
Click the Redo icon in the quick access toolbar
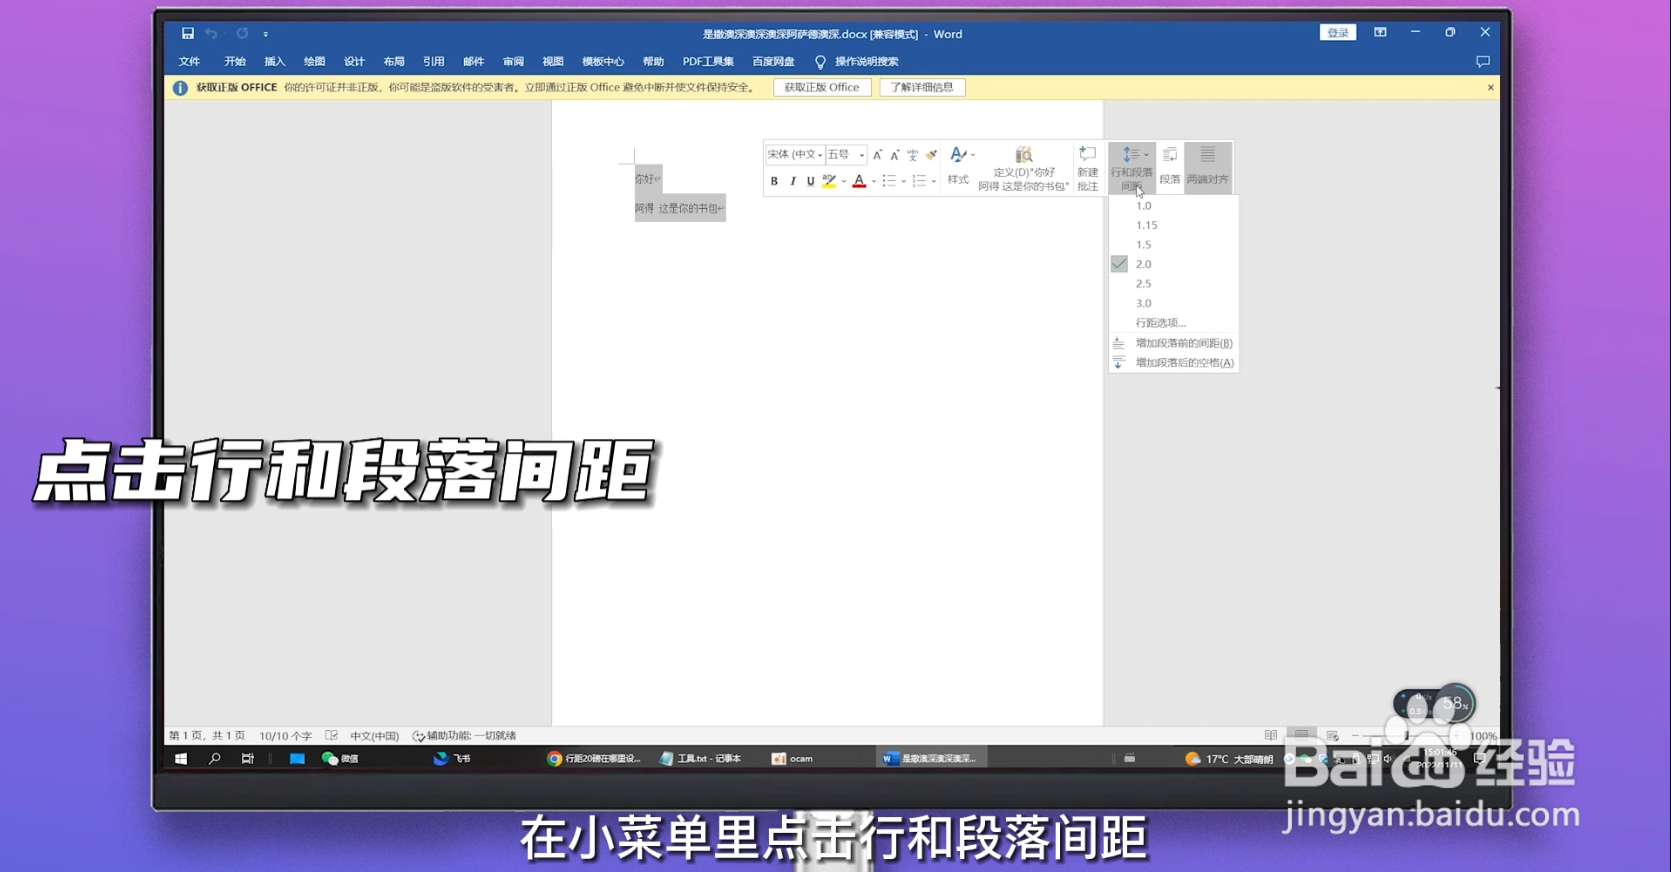click(x=242, y=33)
